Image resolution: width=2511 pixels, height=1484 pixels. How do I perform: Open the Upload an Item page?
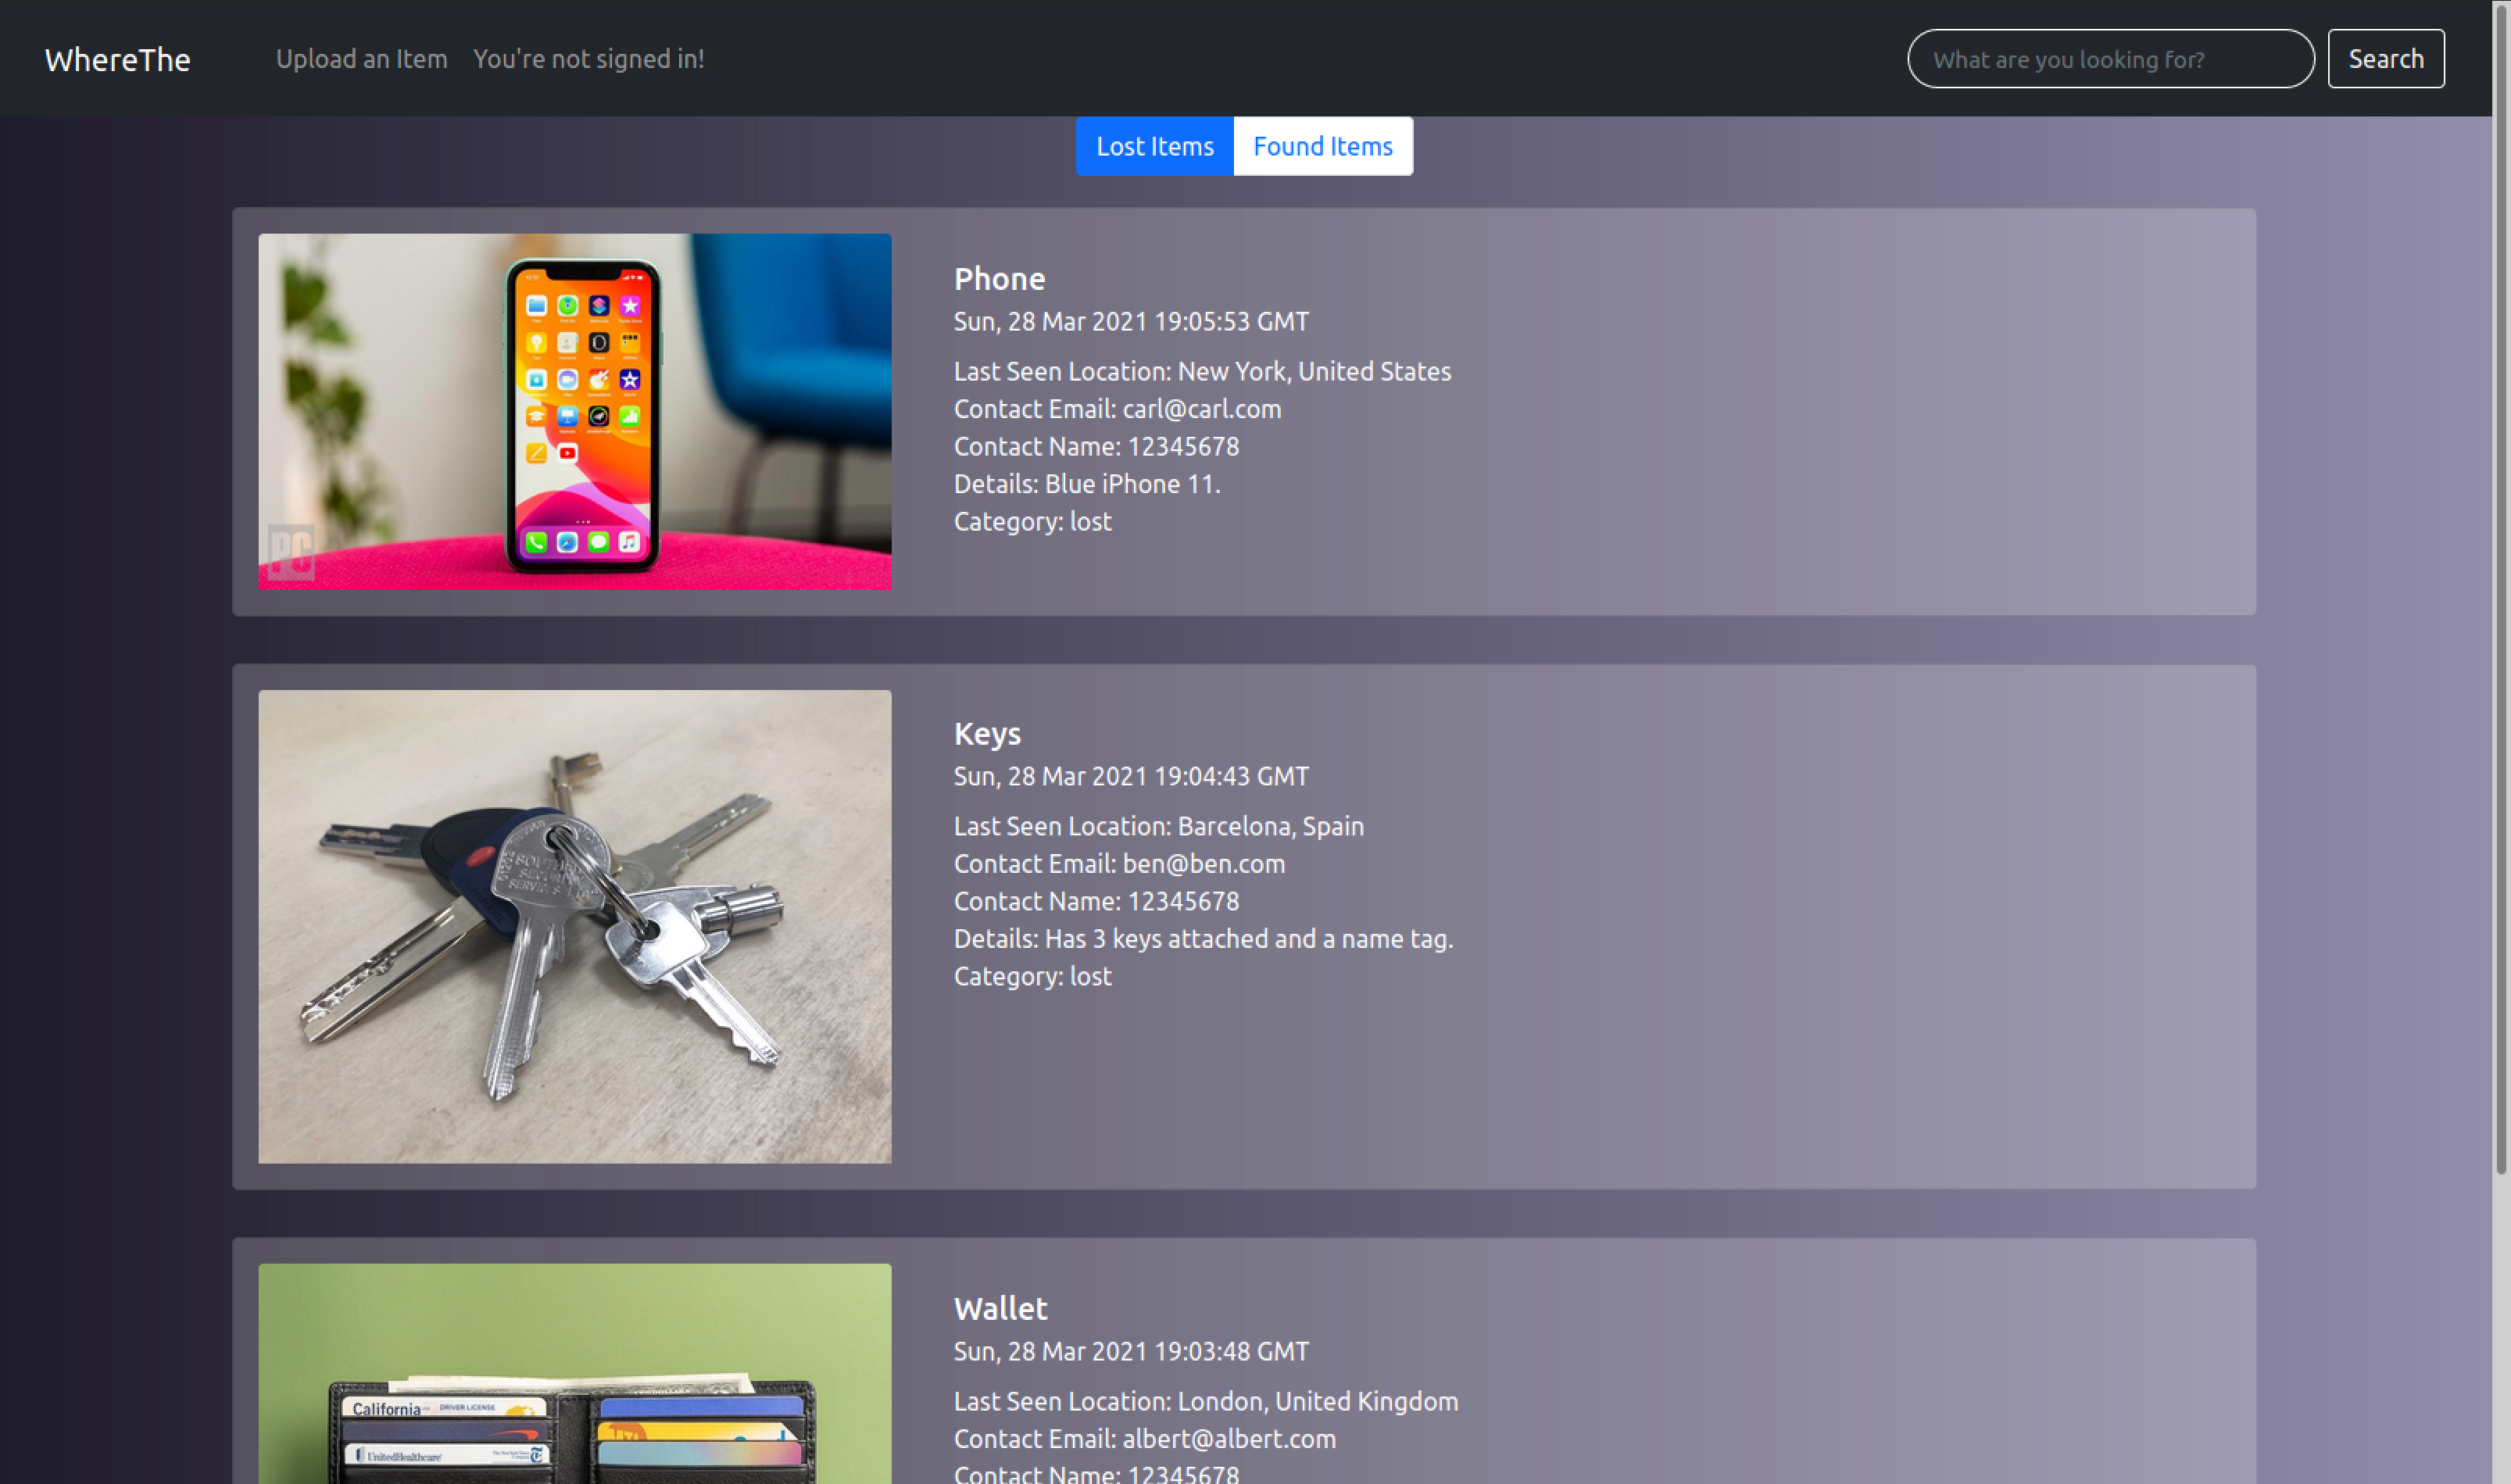[361, 59]
